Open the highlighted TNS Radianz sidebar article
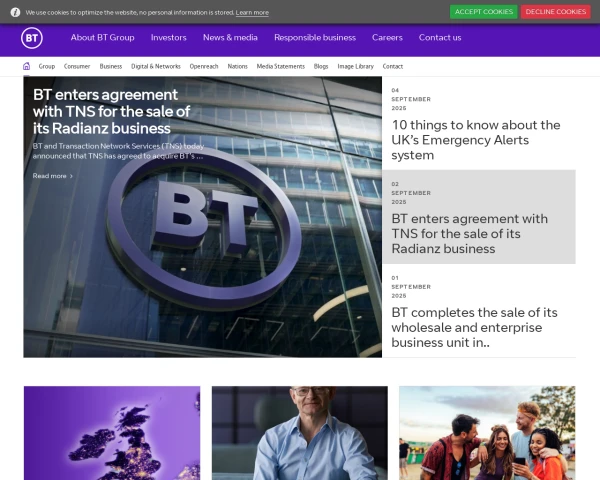 479,217
